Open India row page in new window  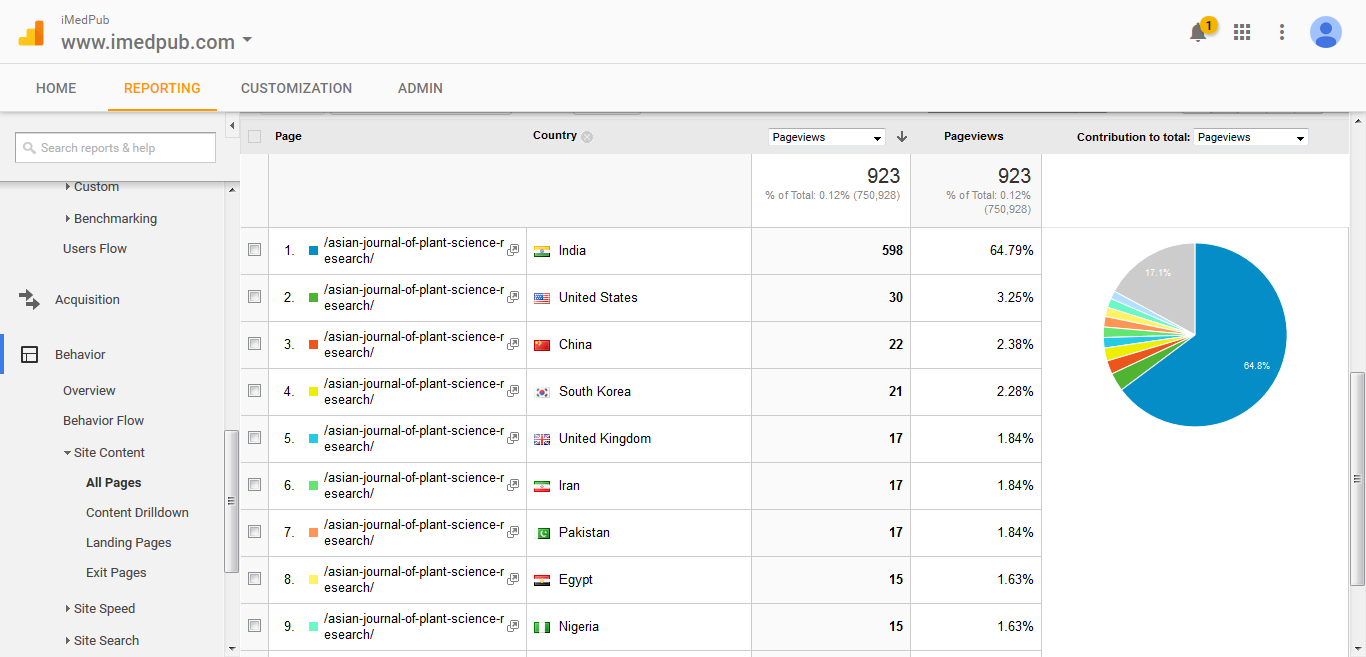coord(513,251)
